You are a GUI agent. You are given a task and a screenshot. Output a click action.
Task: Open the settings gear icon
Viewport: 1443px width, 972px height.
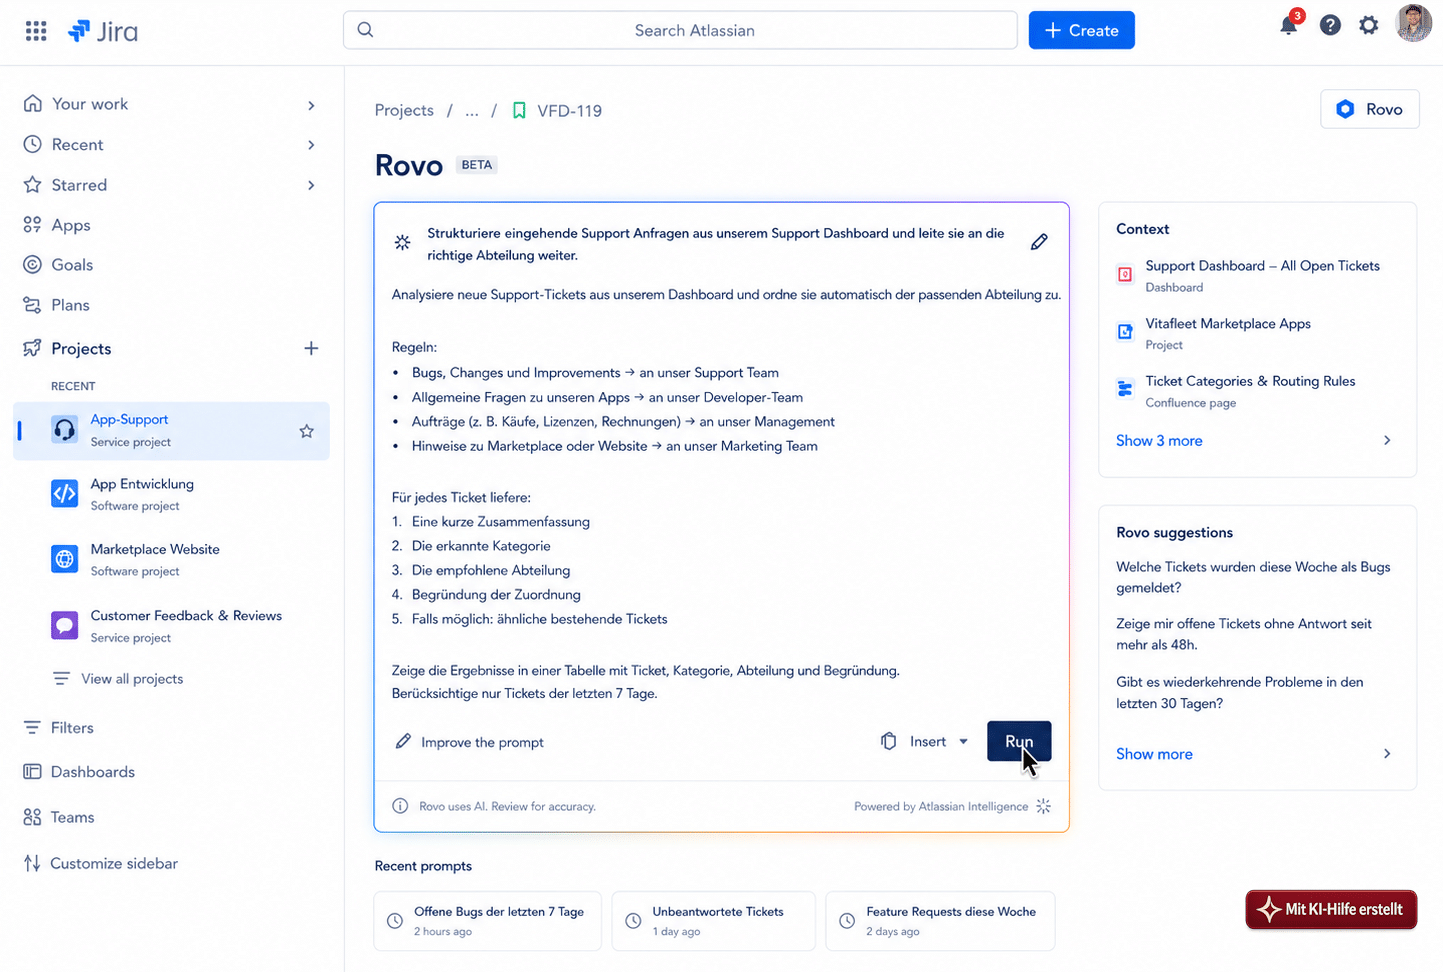[1369, 25]
